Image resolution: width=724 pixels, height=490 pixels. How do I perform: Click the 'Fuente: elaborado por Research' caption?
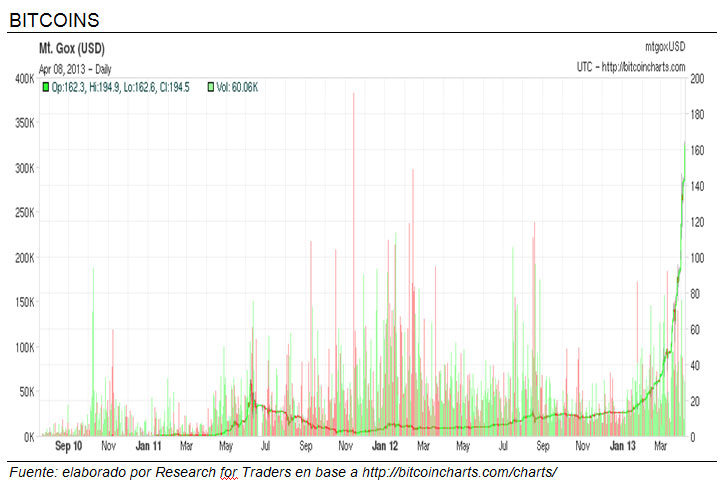[x=112, y=472]
